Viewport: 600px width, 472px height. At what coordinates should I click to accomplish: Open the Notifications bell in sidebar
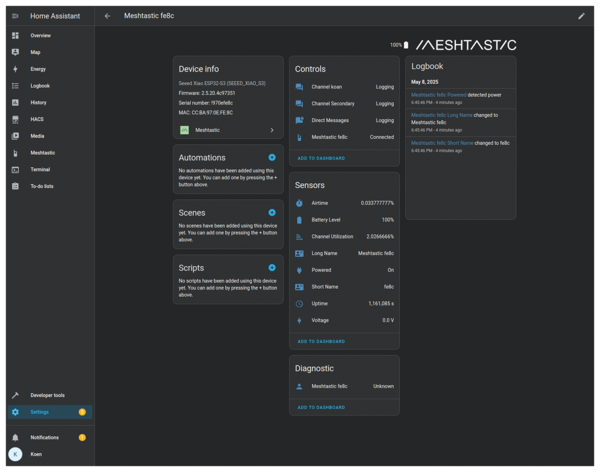click(15, 437)
